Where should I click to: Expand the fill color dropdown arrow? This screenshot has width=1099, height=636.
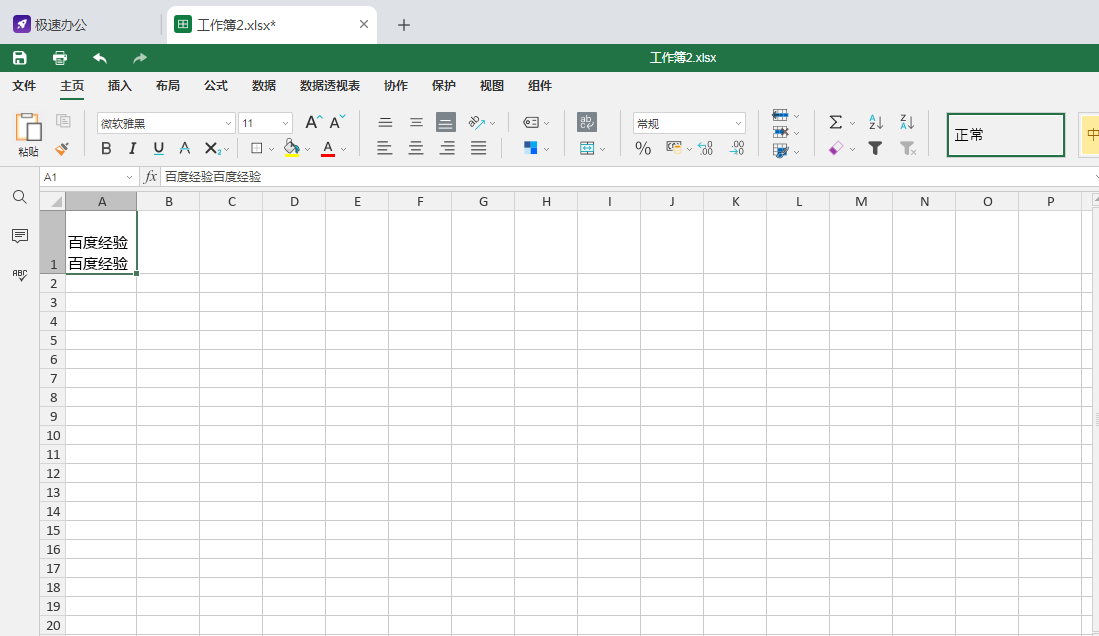click(307, 149)
